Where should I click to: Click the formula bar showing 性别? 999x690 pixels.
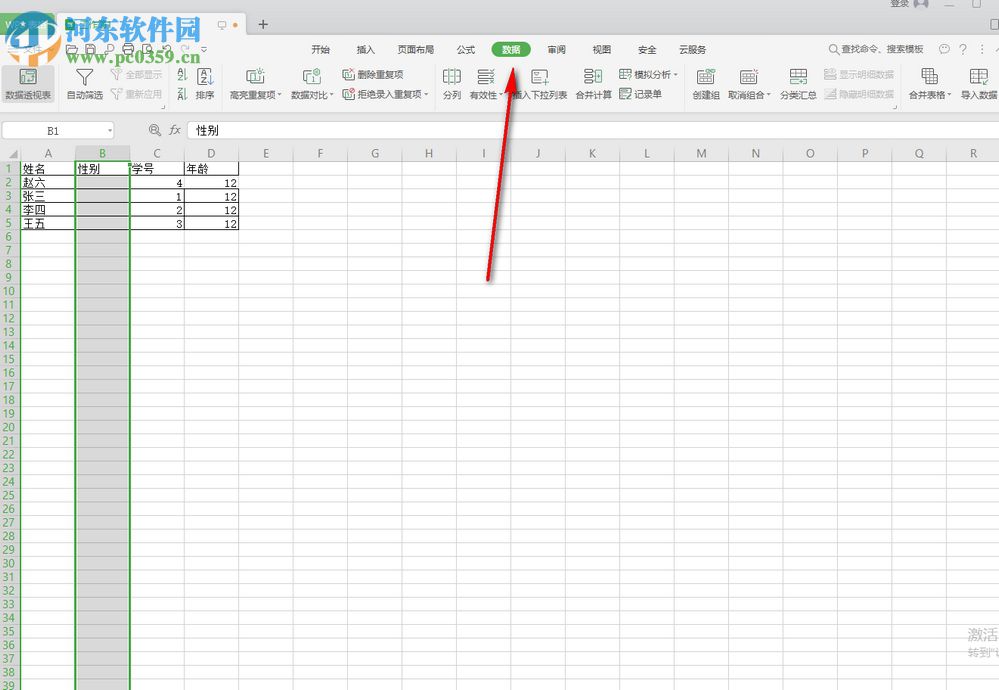tap(593, 130)
